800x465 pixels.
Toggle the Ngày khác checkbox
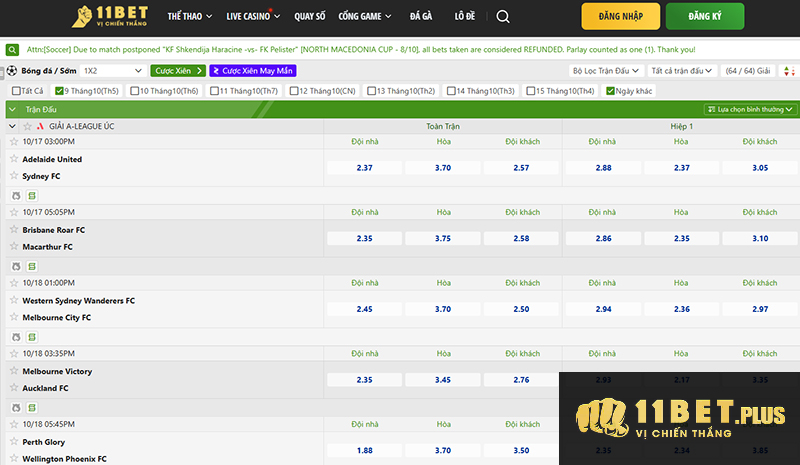click(x=611, y=91)
